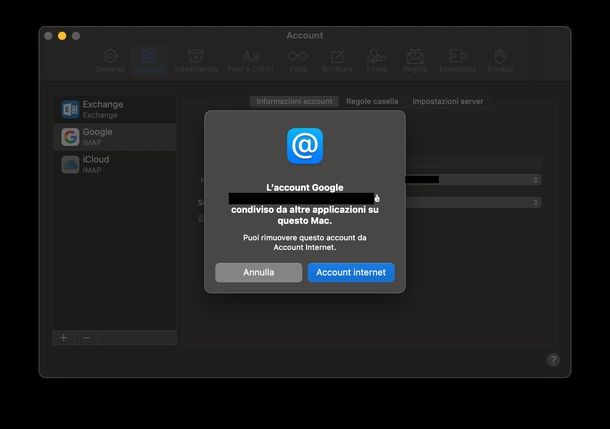Screen dimensions: 610x429
Task: Open help with question mark button
Action: coord(553,360)
